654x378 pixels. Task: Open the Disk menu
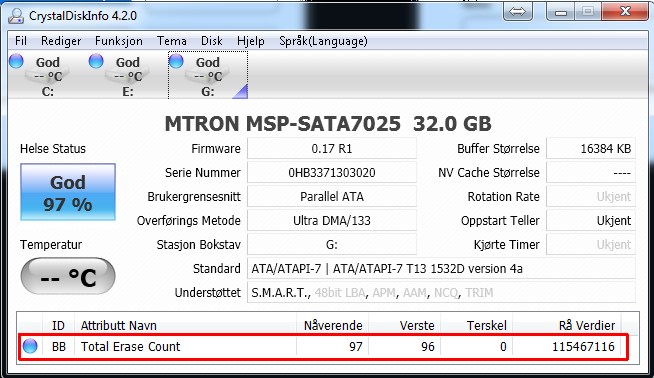pos(211,41)
